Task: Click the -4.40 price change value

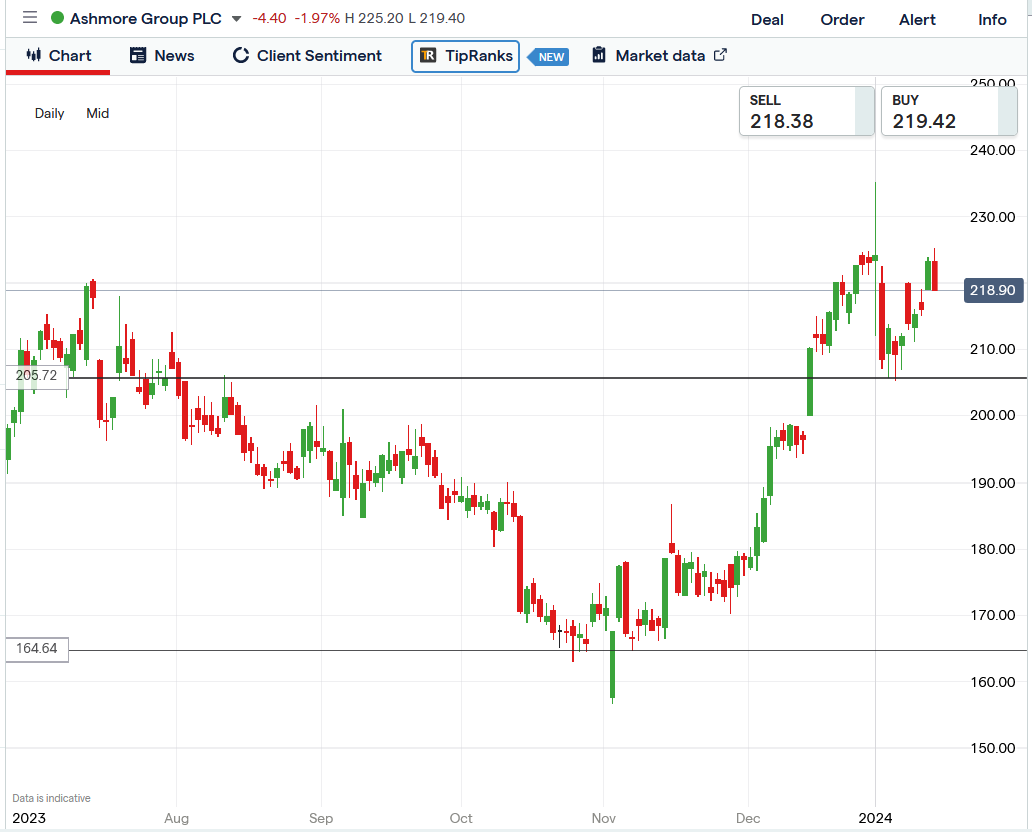Action: (269, 18)
